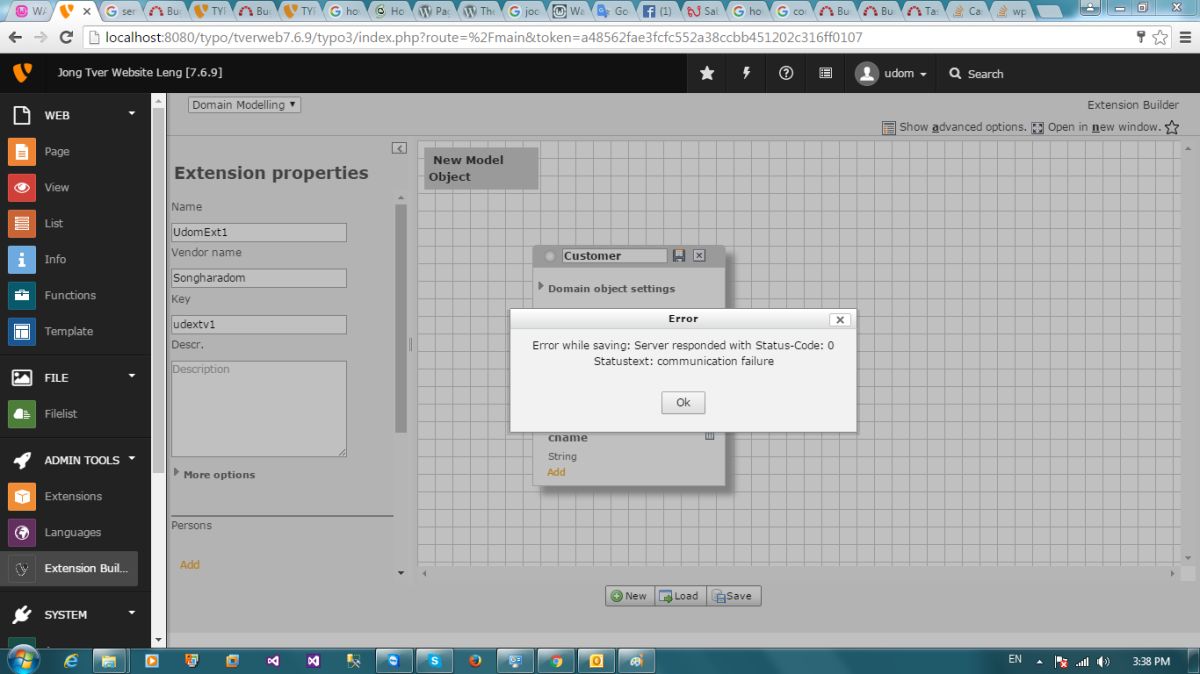Open the Filelist module icon

21,413
